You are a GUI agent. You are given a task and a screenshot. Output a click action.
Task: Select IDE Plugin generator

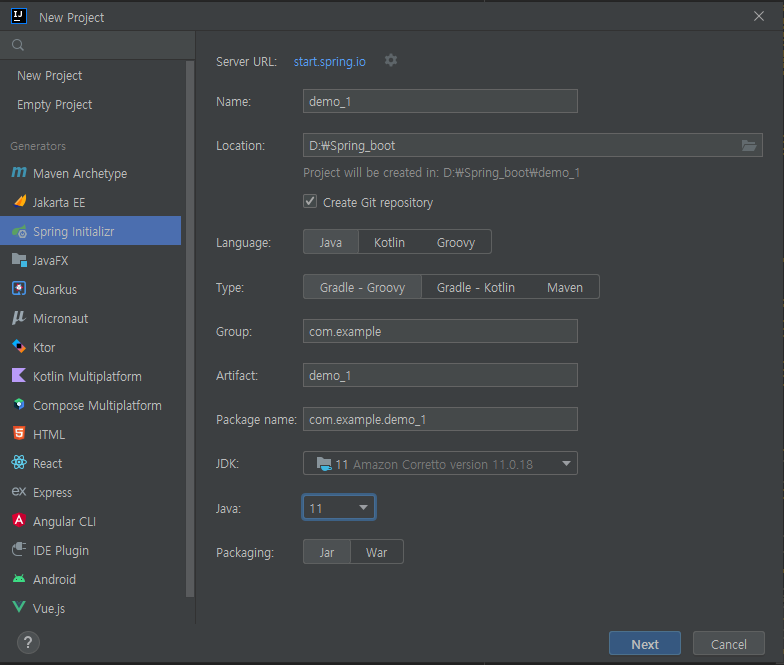pyautogui.click(x=90, y=550)
